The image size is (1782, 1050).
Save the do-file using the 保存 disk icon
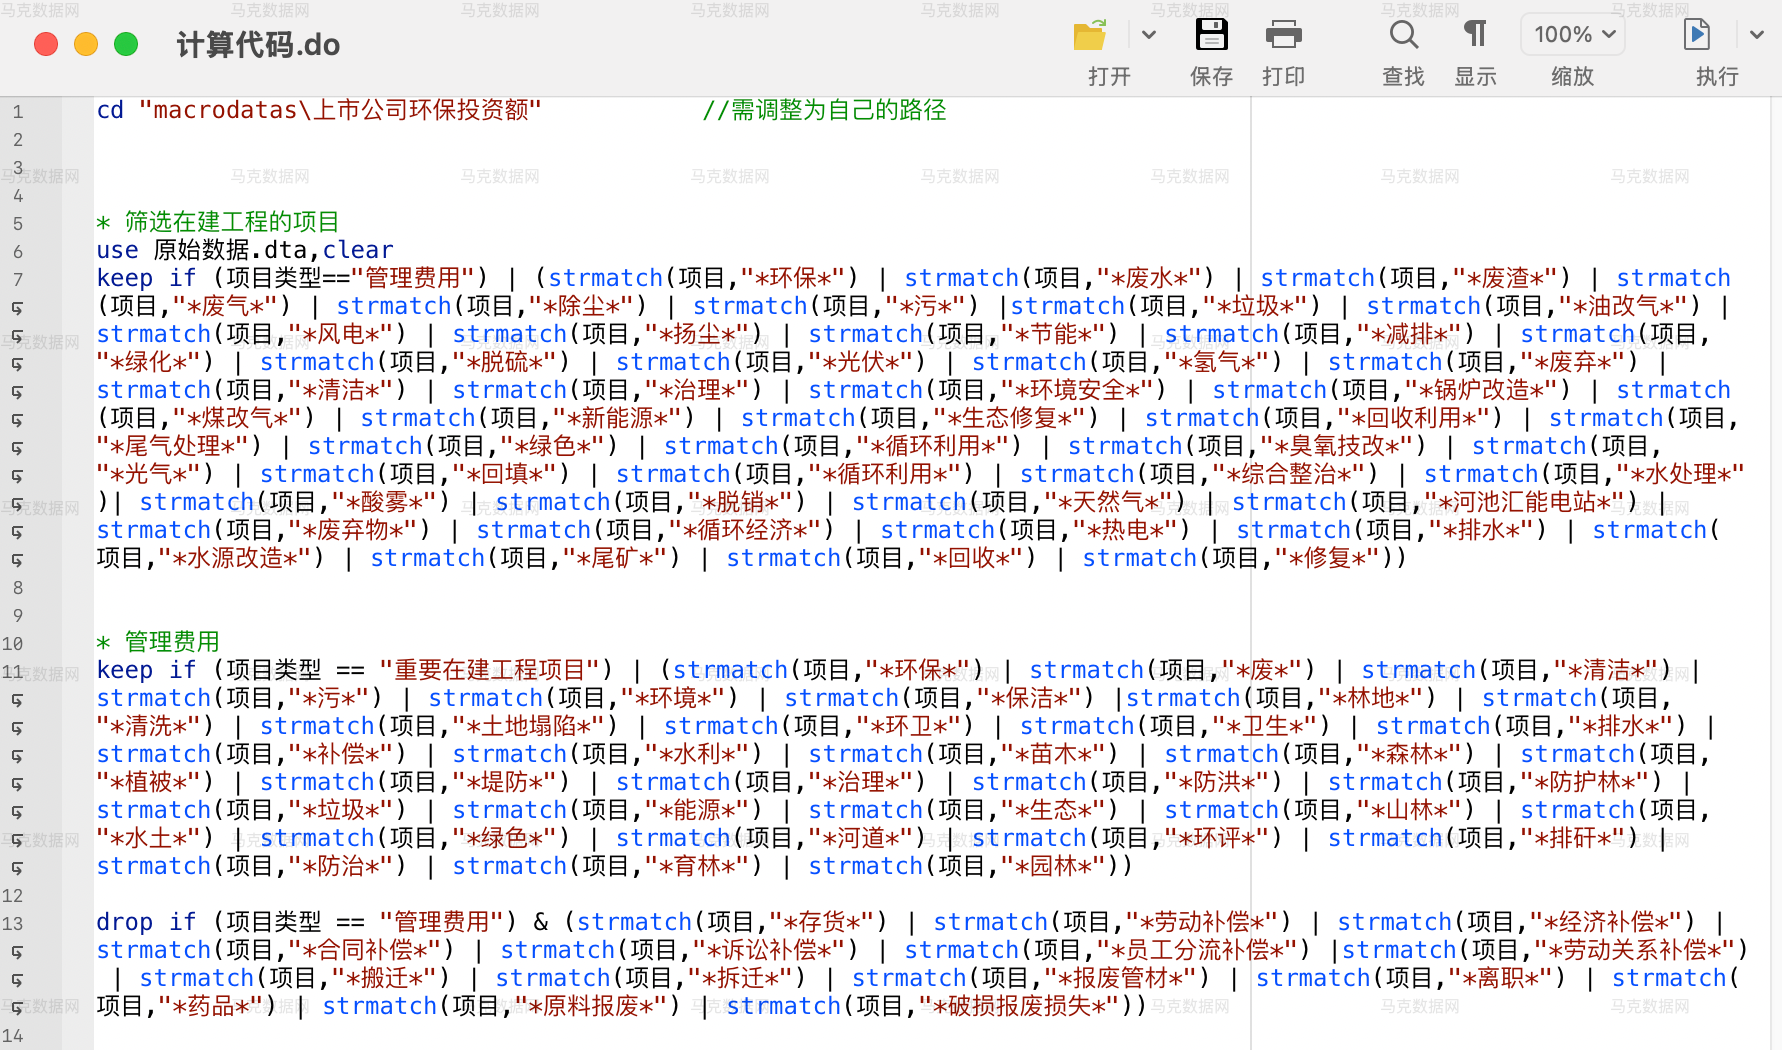(x=1212, y=34)
